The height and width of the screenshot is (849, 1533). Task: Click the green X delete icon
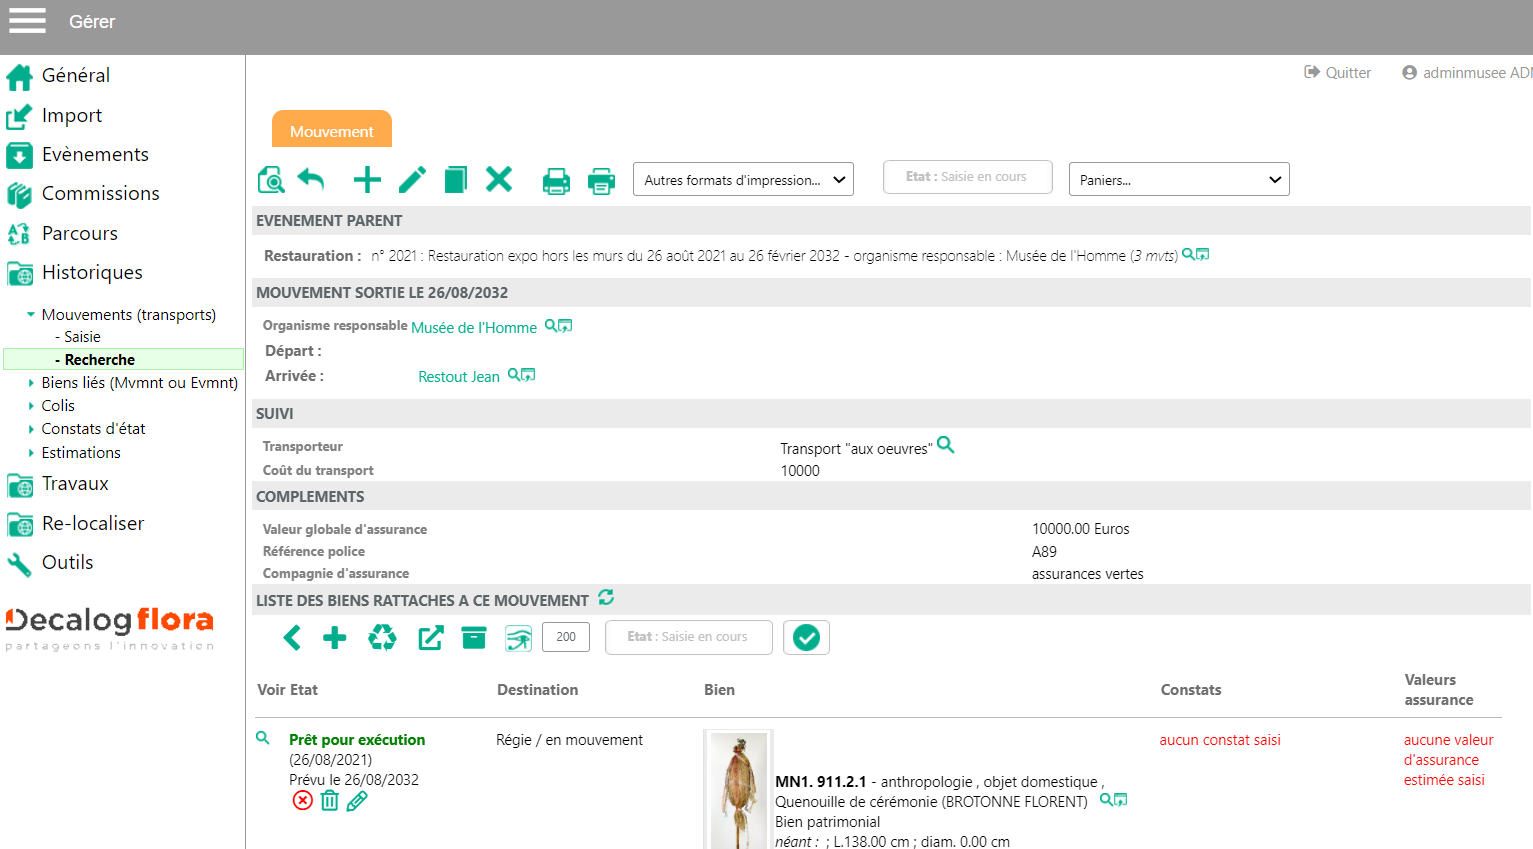498,180
